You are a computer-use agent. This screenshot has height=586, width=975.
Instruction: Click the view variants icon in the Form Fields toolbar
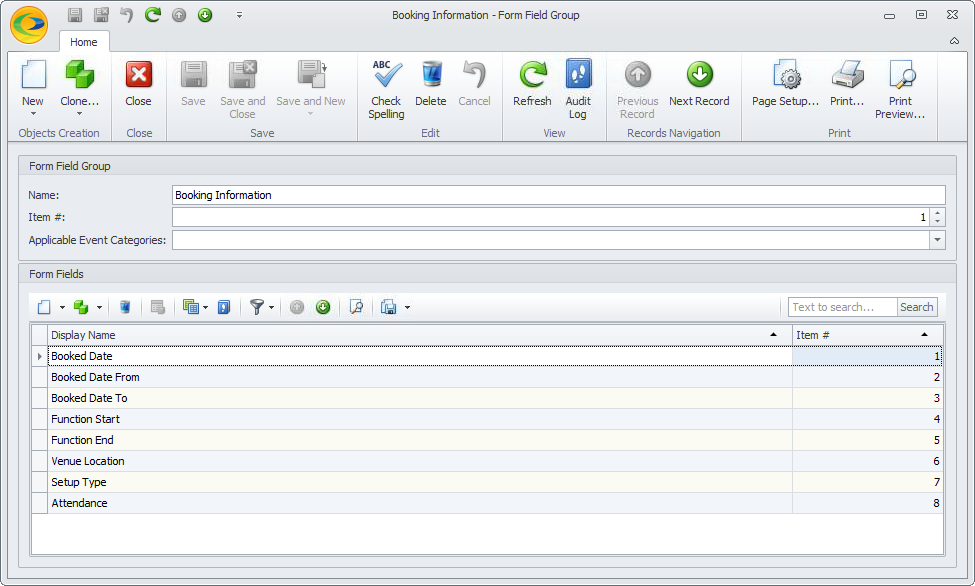[190, 307]
